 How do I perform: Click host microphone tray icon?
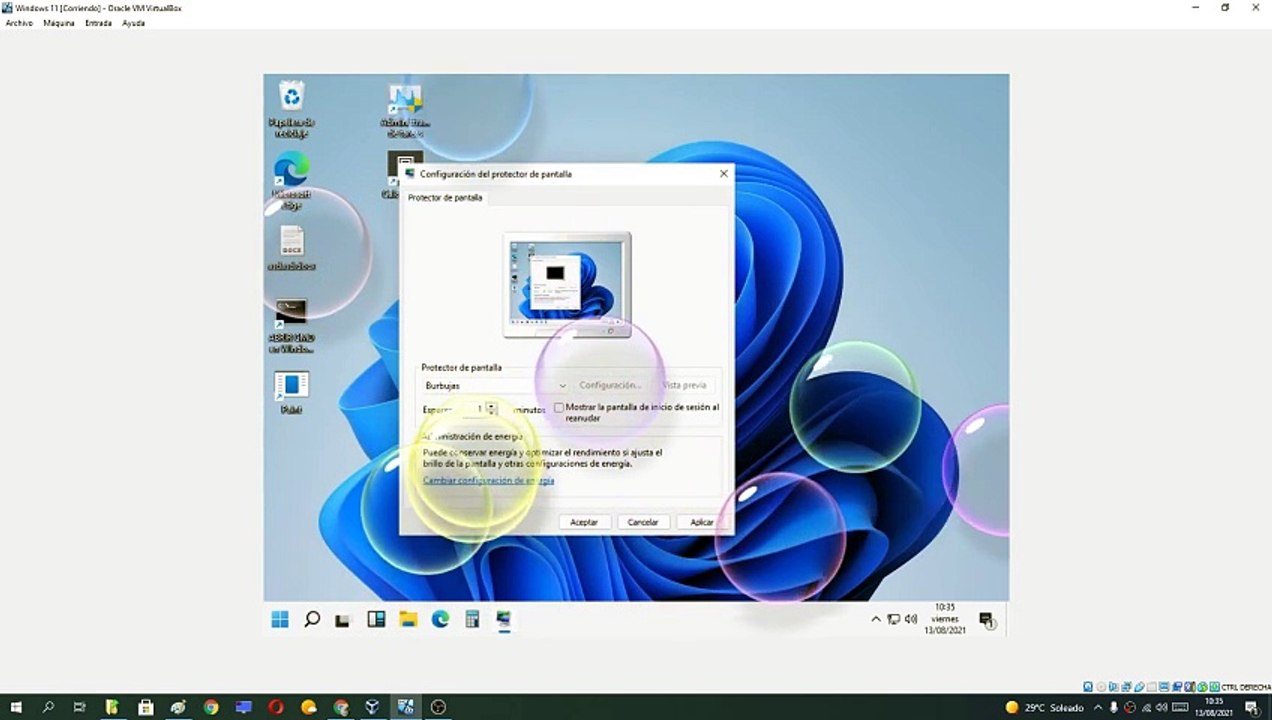(1114, 707)
